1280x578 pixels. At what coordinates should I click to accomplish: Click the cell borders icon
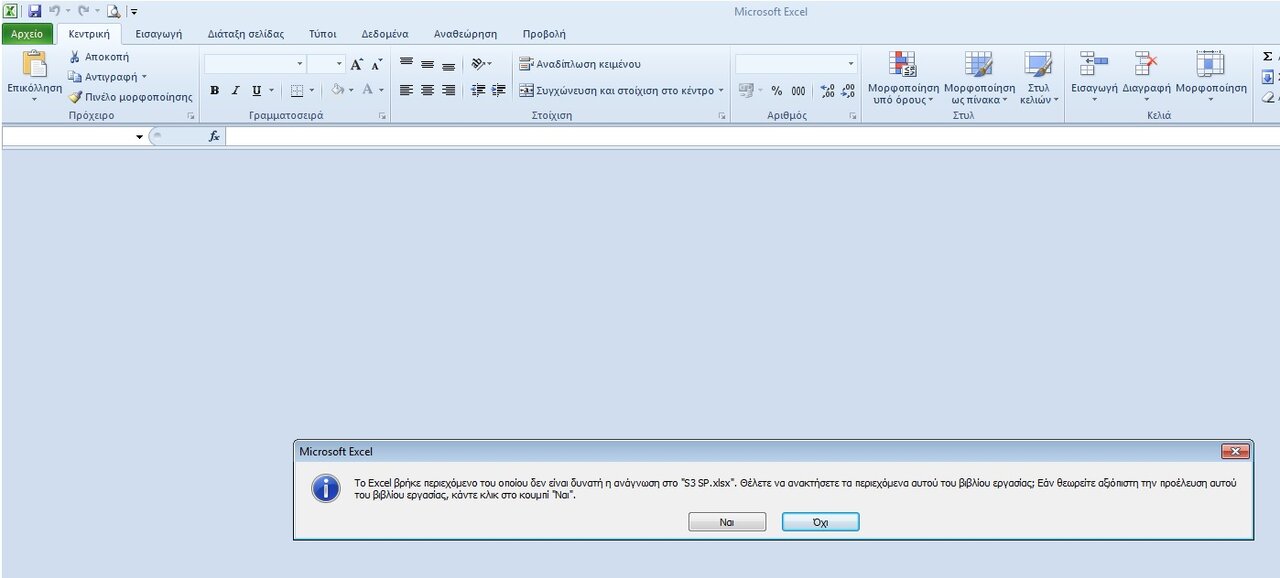coord(297,90)
